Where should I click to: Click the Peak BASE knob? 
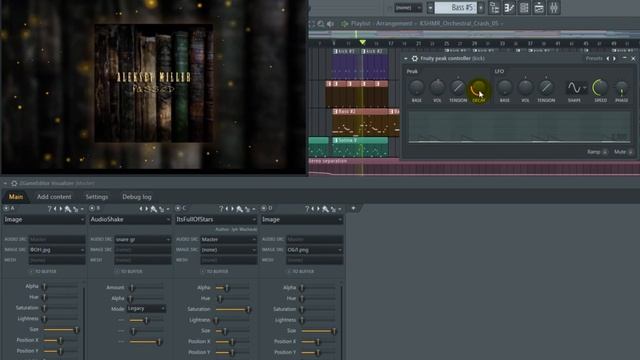click(416, 87)
